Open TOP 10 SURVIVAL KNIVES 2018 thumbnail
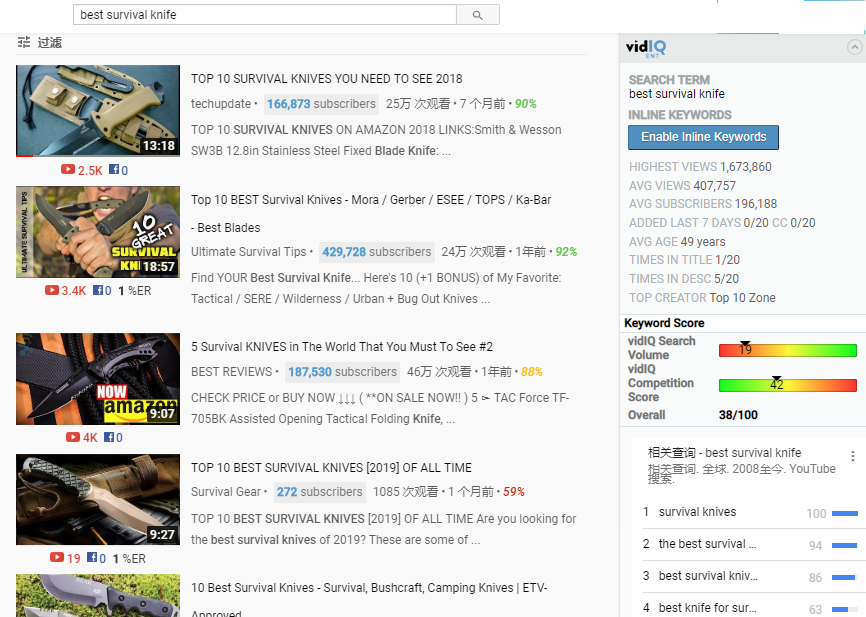 [x=98, y=110]
